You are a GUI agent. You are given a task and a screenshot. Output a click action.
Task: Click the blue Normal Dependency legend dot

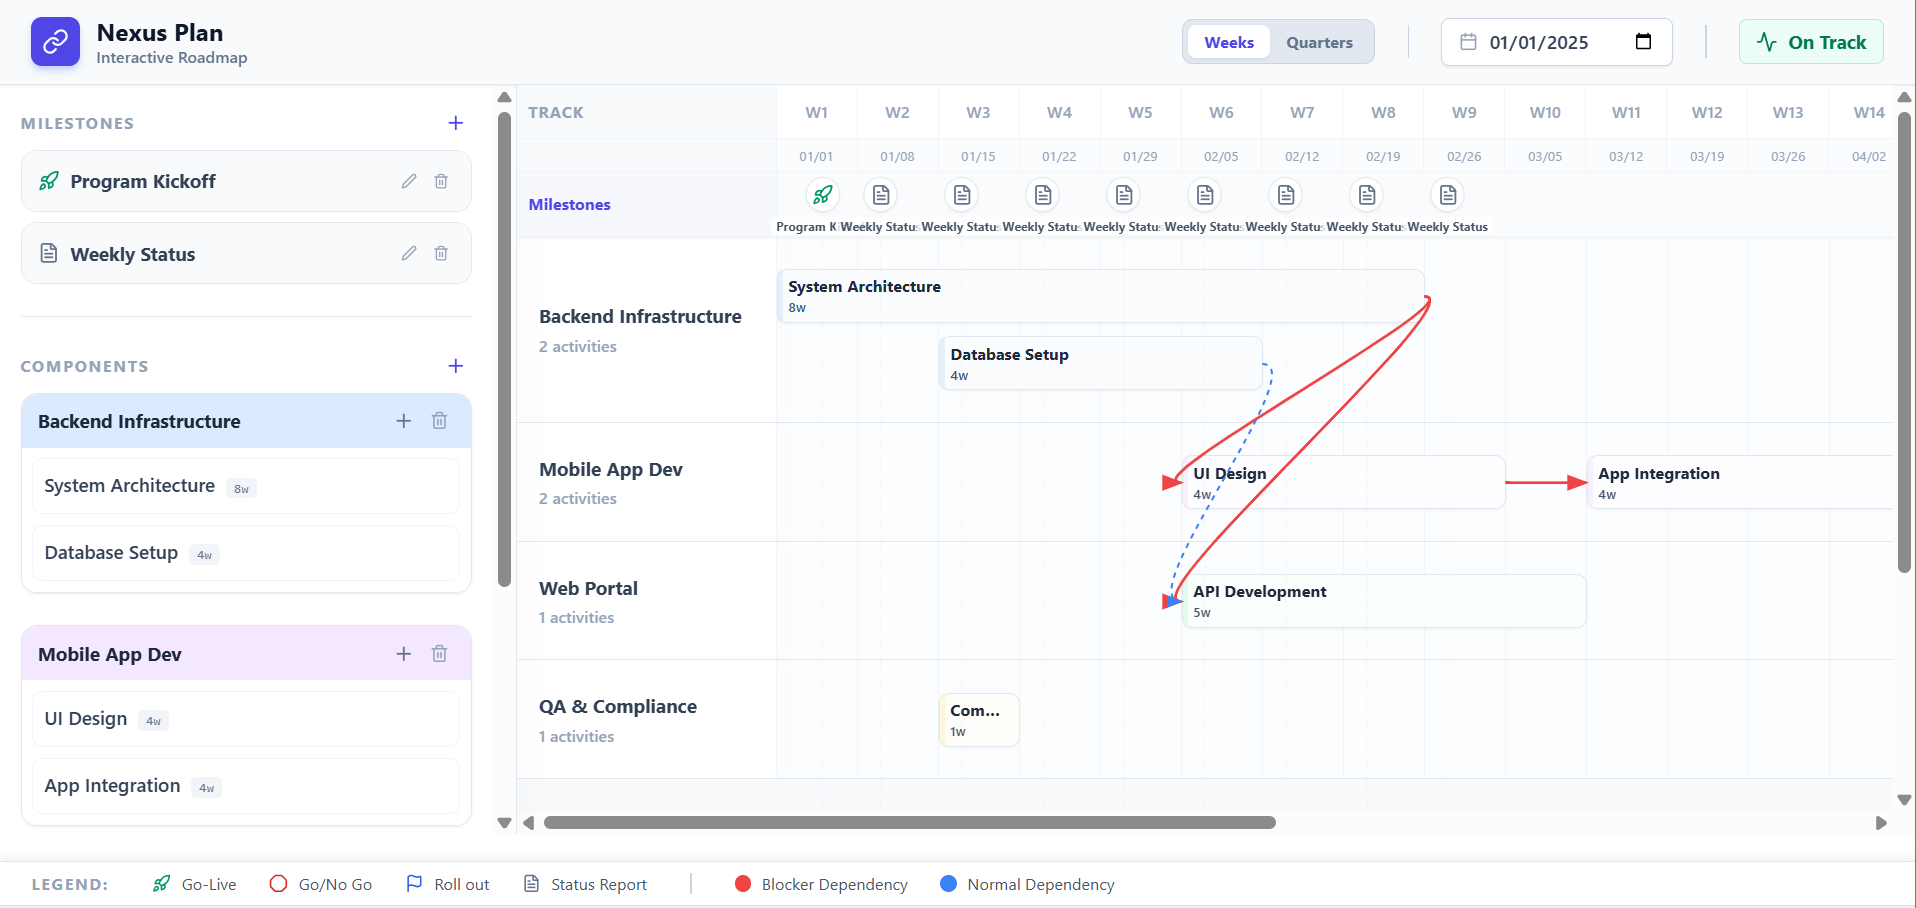[949, 884]
